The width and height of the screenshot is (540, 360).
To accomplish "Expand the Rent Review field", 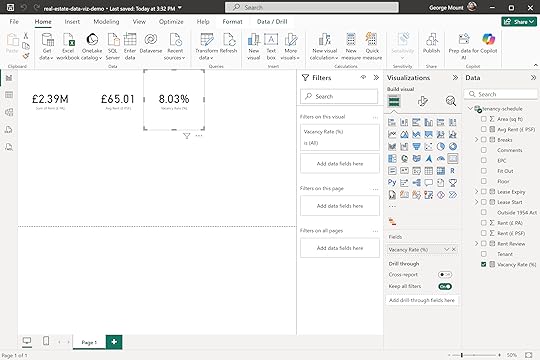I will 477,244.
